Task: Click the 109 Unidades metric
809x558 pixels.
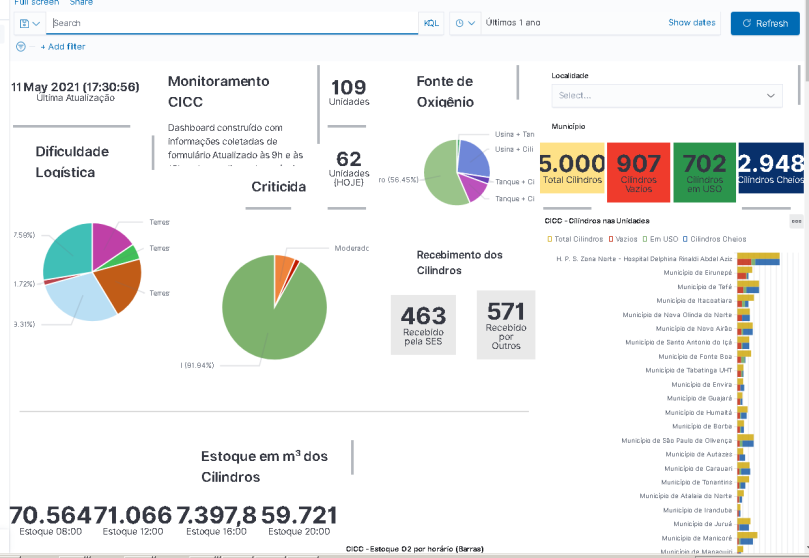Action: (349, 92)
